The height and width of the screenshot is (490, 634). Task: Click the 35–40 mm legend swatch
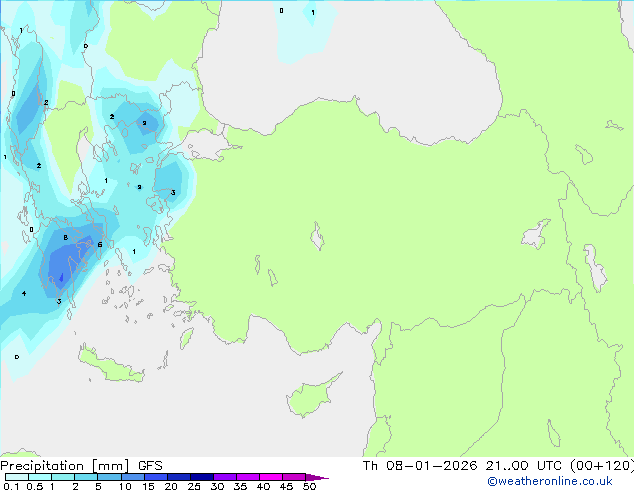pos(248,477)
